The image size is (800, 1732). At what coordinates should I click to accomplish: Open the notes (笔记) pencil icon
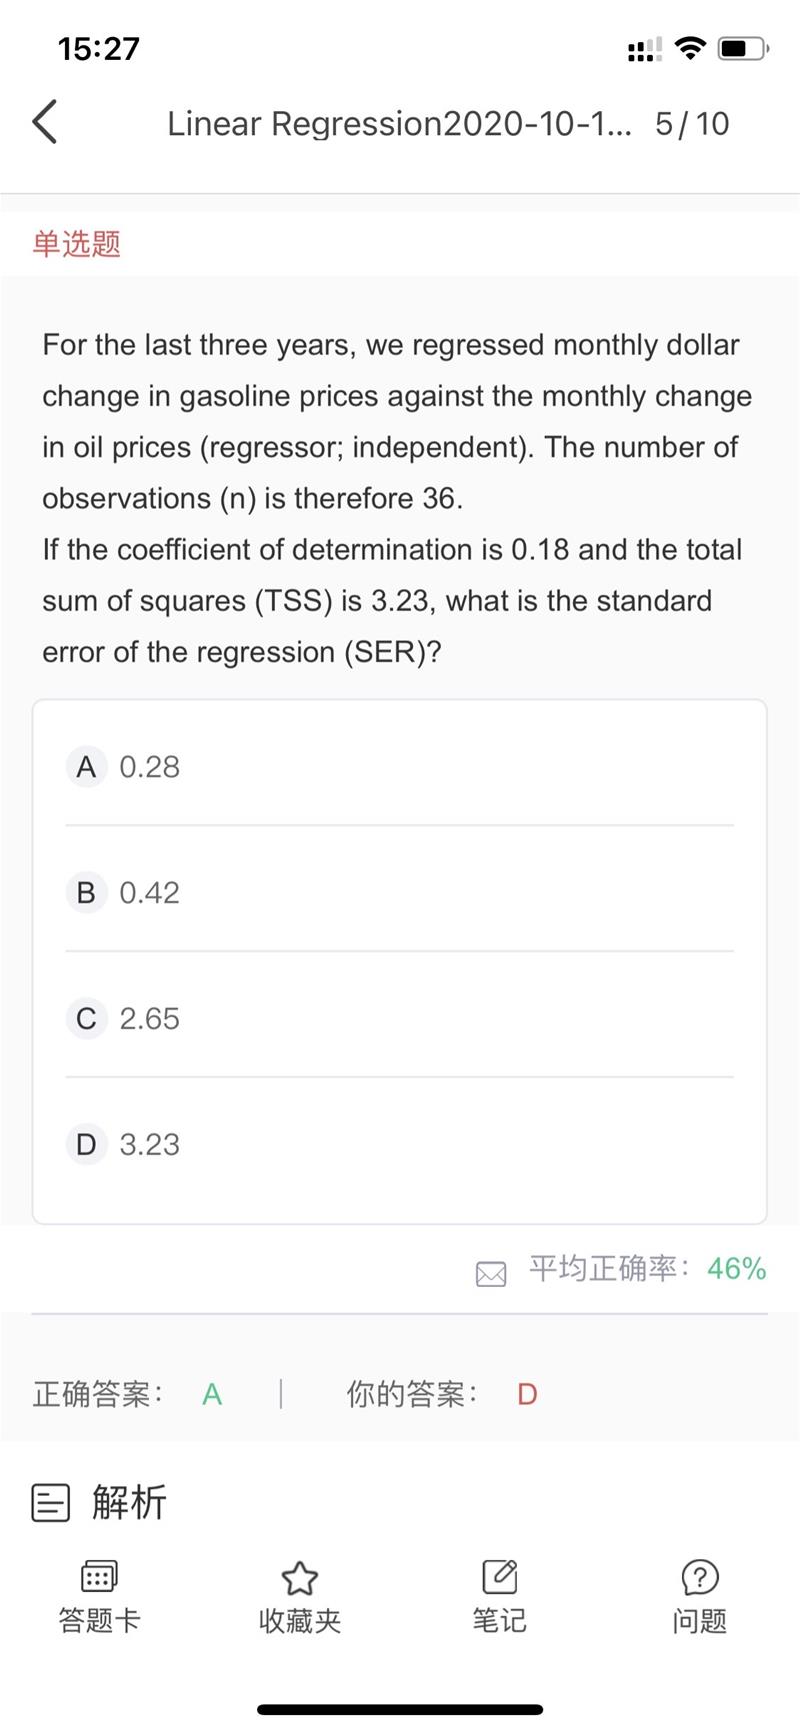[499, 1577]
